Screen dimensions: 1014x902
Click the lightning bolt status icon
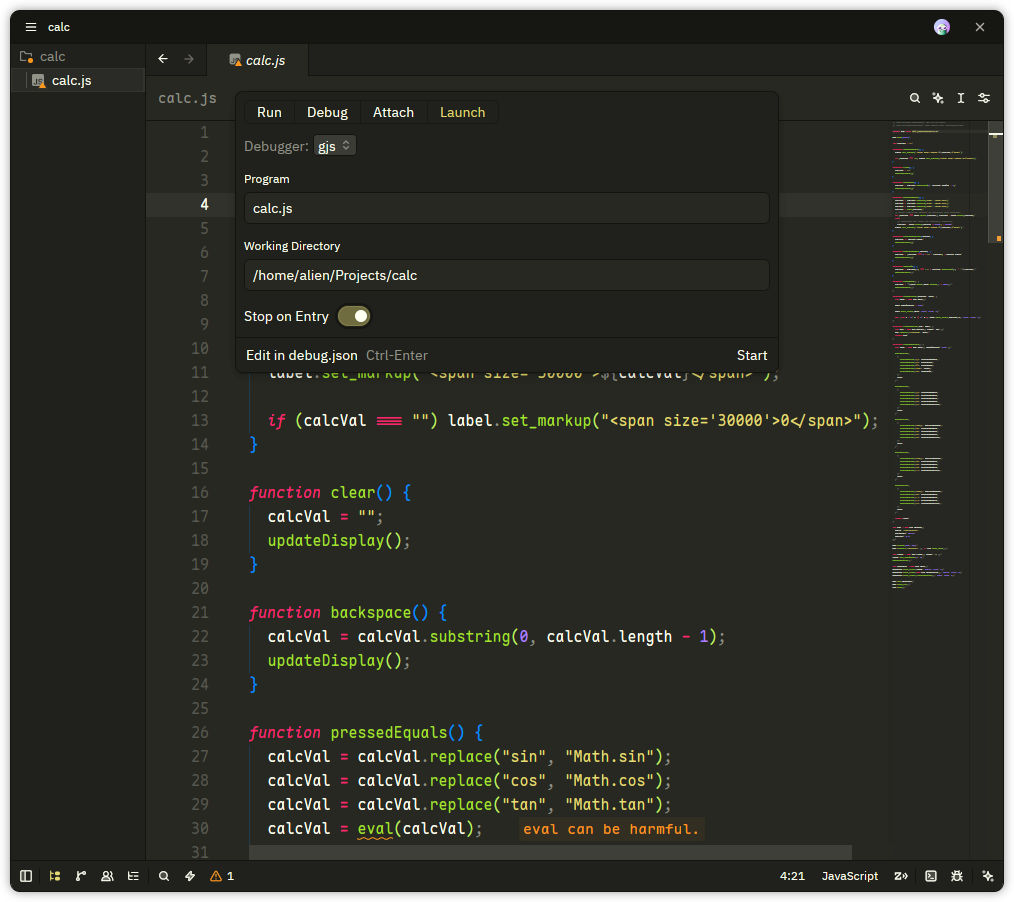[x=190, y=876]
